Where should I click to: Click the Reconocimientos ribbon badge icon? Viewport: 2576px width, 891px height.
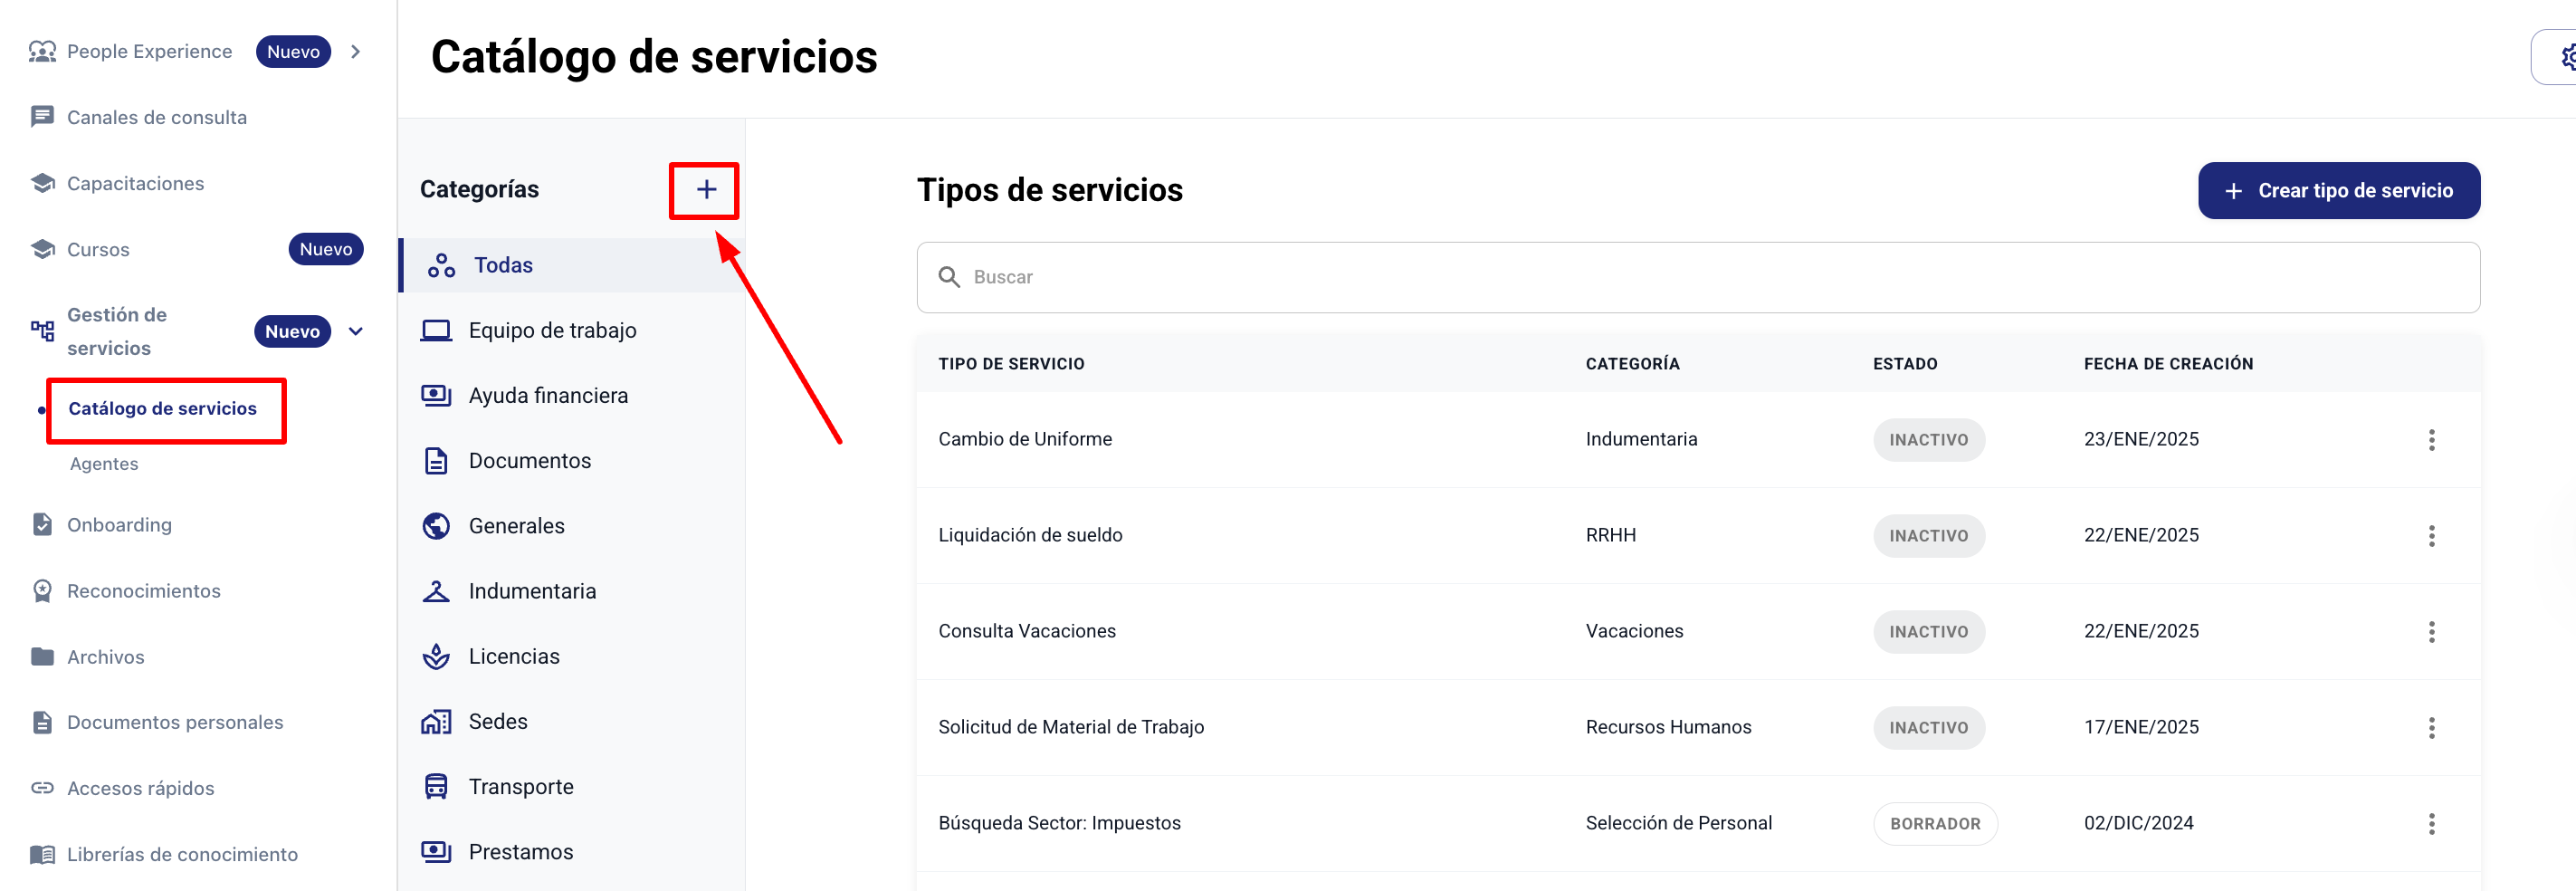(42, 590)
